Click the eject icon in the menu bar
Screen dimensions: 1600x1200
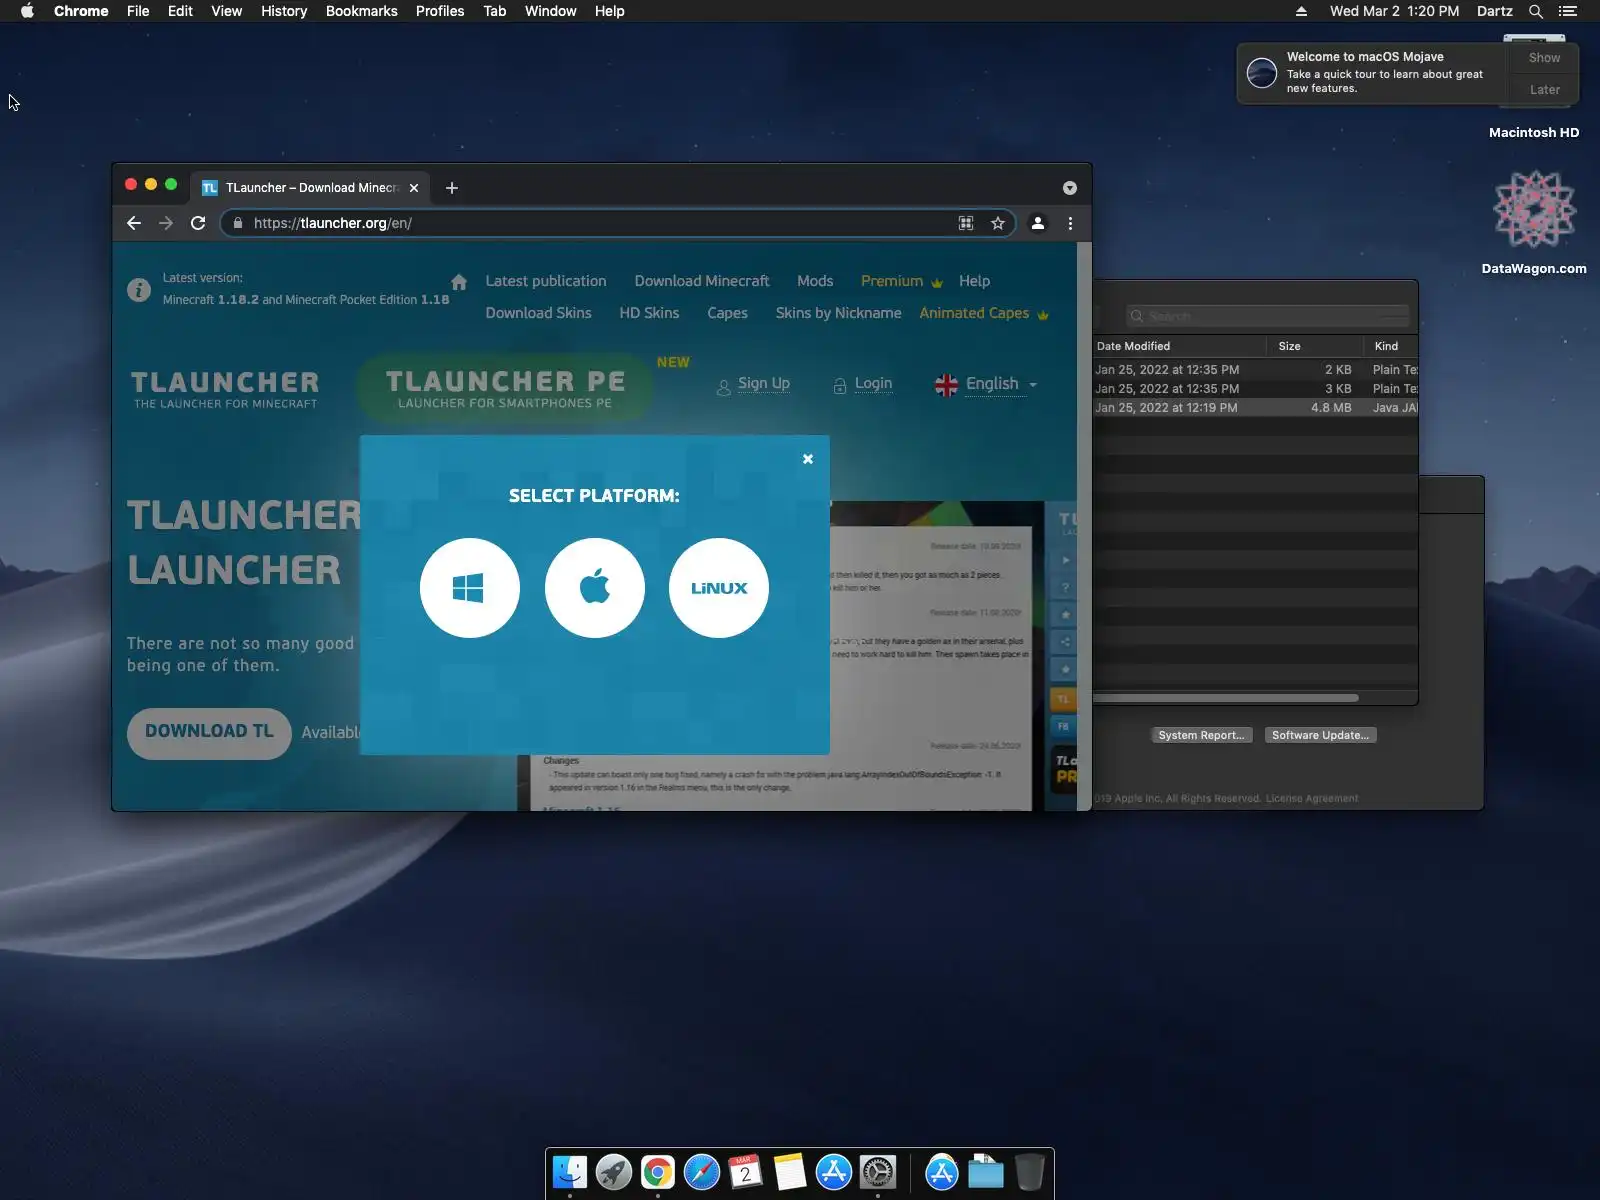click(1301, 11)
